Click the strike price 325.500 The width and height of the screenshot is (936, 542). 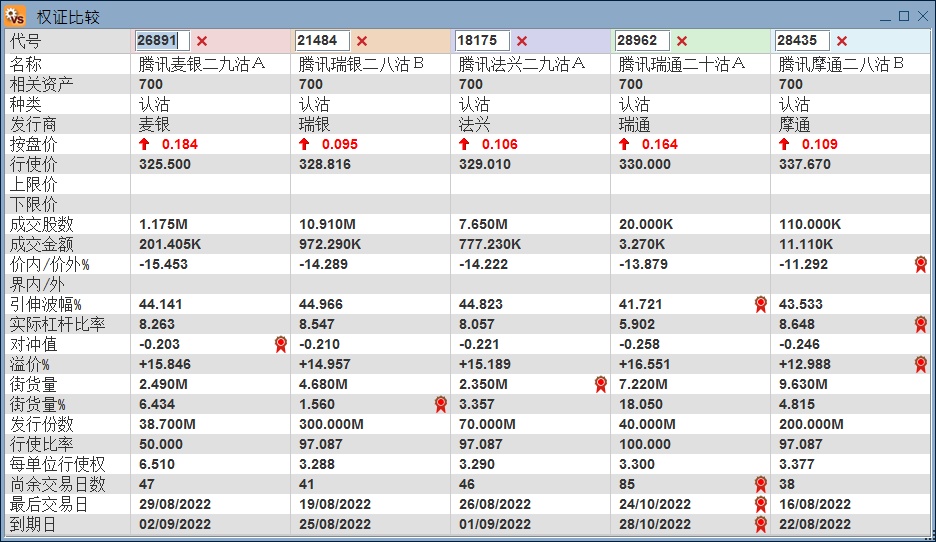pos(165,164)
